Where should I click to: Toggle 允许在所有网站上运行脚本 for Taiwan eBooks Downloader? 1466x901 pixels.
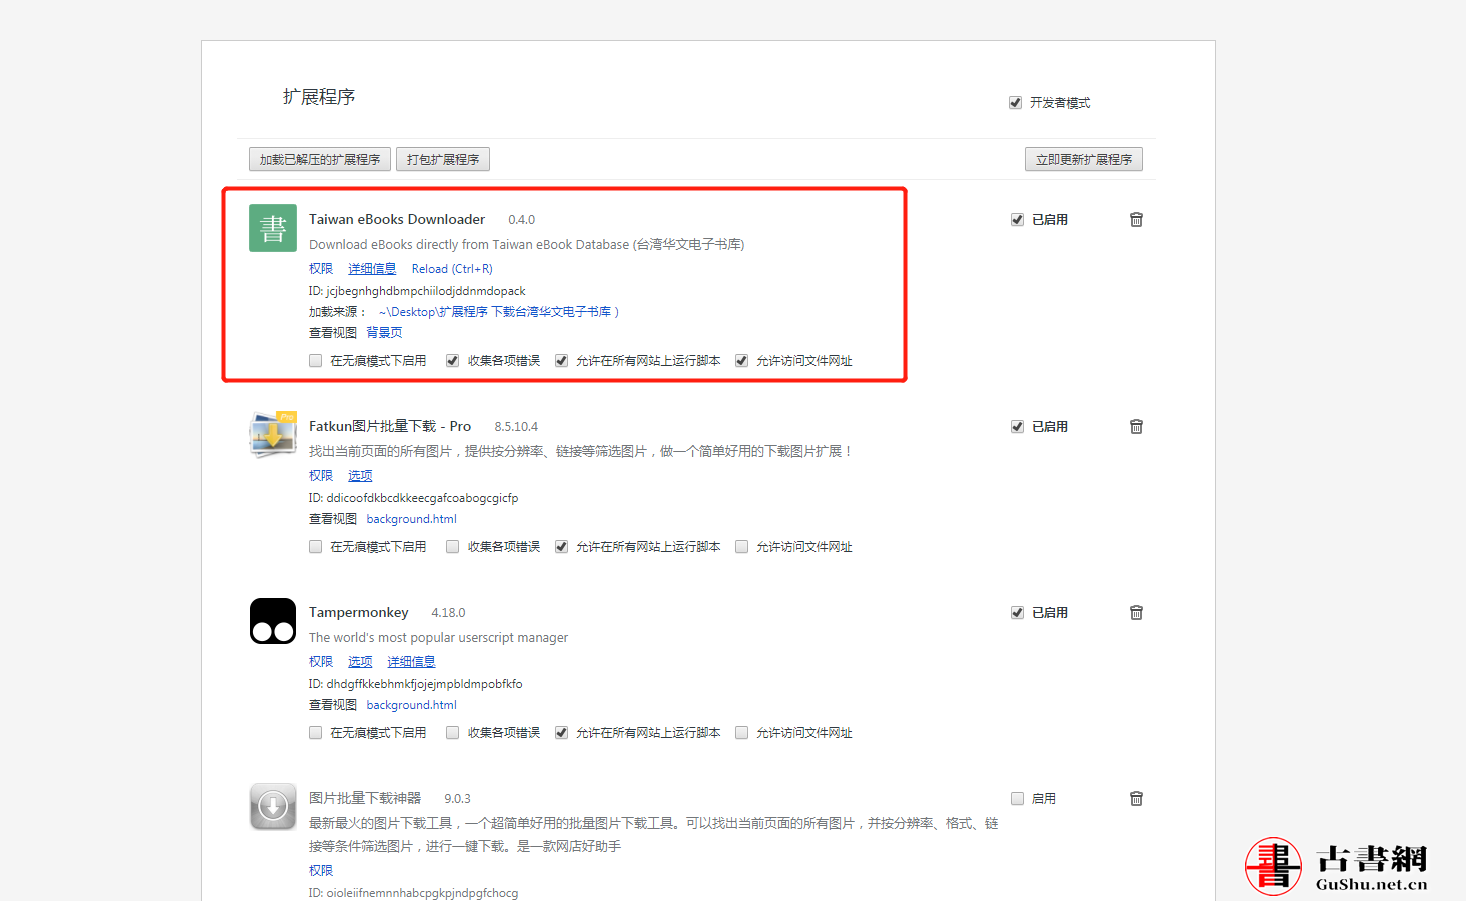point(561,361)
